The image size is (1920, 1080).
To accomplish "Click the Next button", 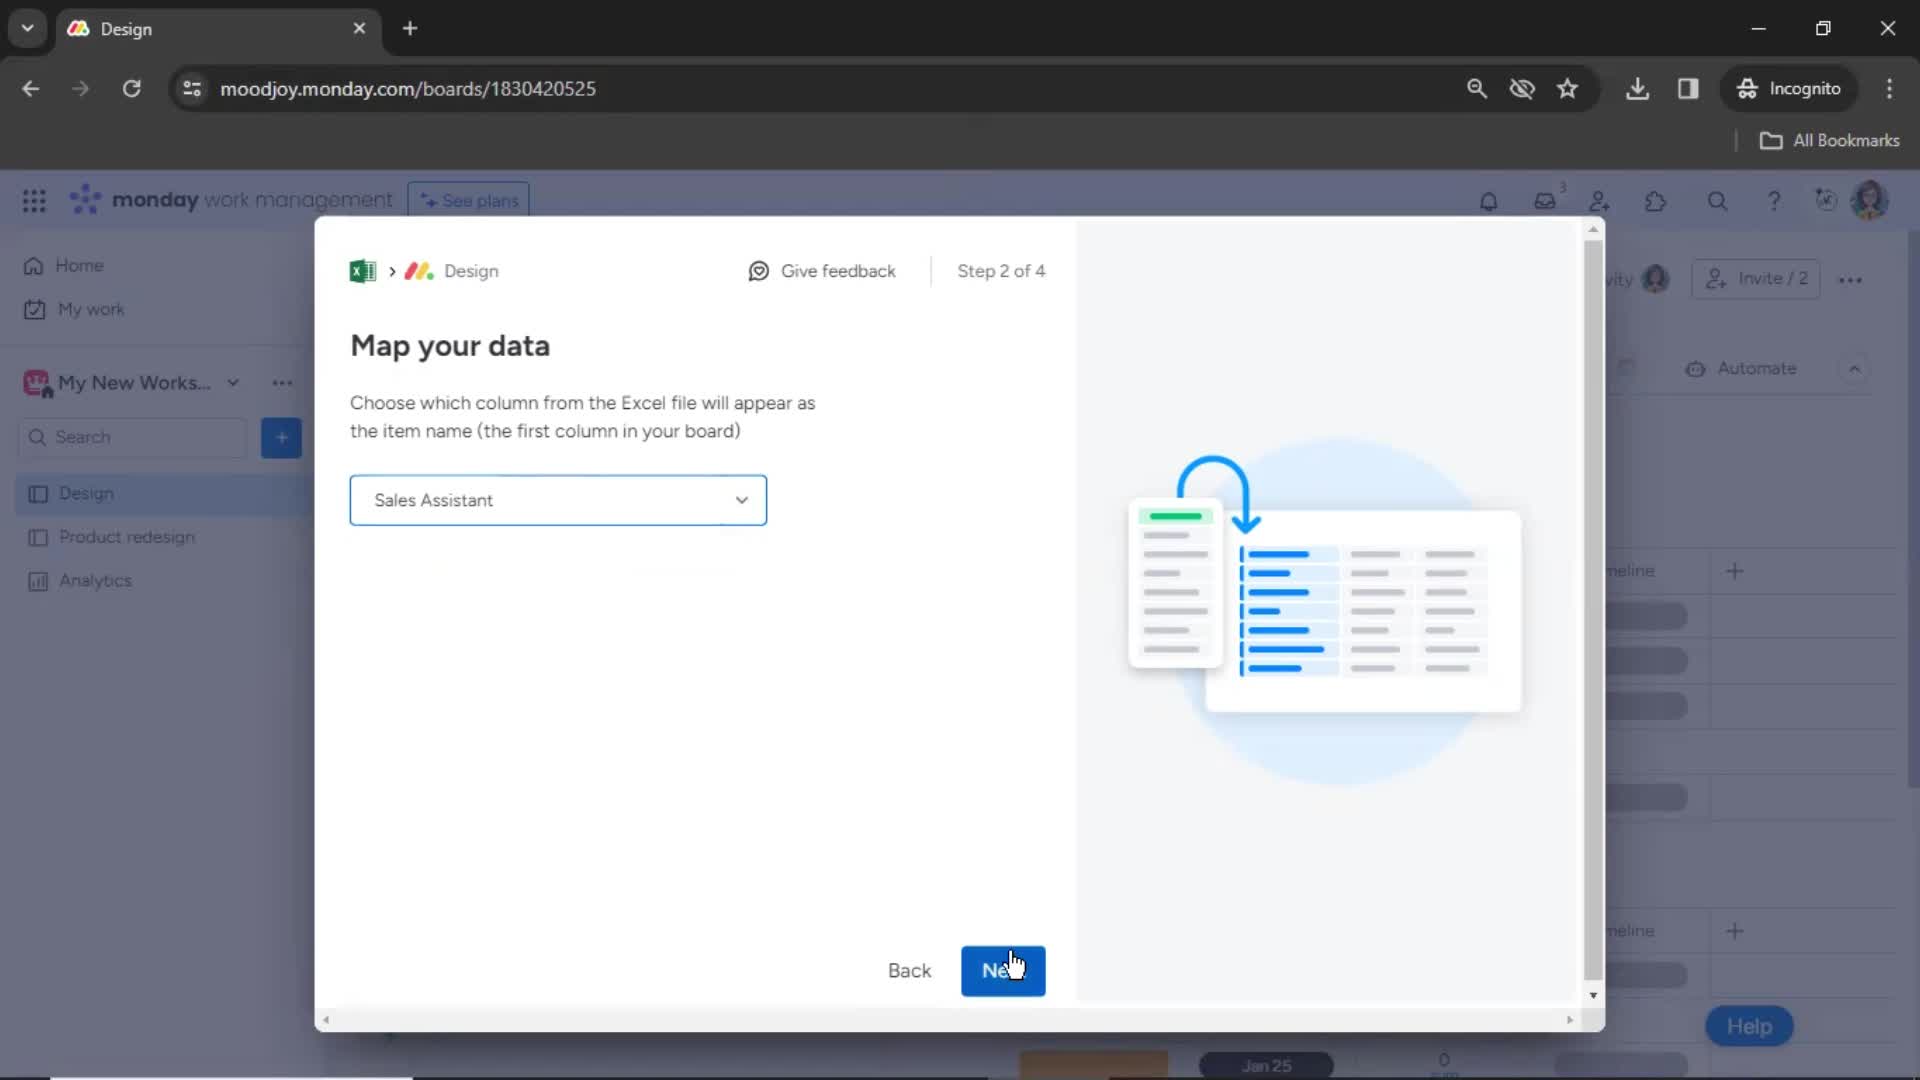I will point(1003,971).
